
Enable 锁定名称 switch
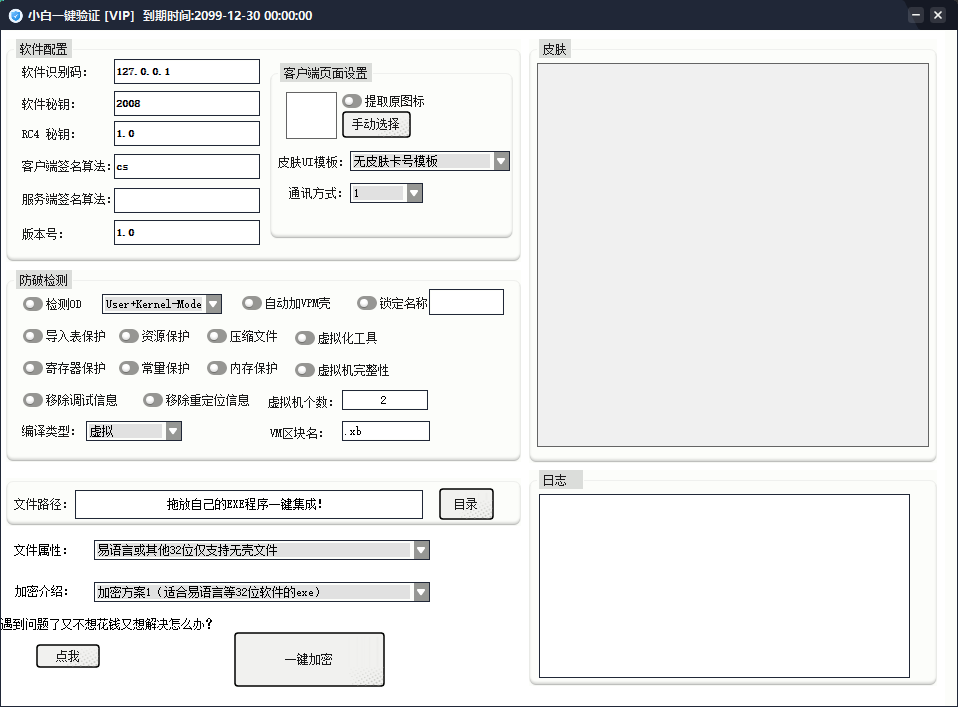368,303
